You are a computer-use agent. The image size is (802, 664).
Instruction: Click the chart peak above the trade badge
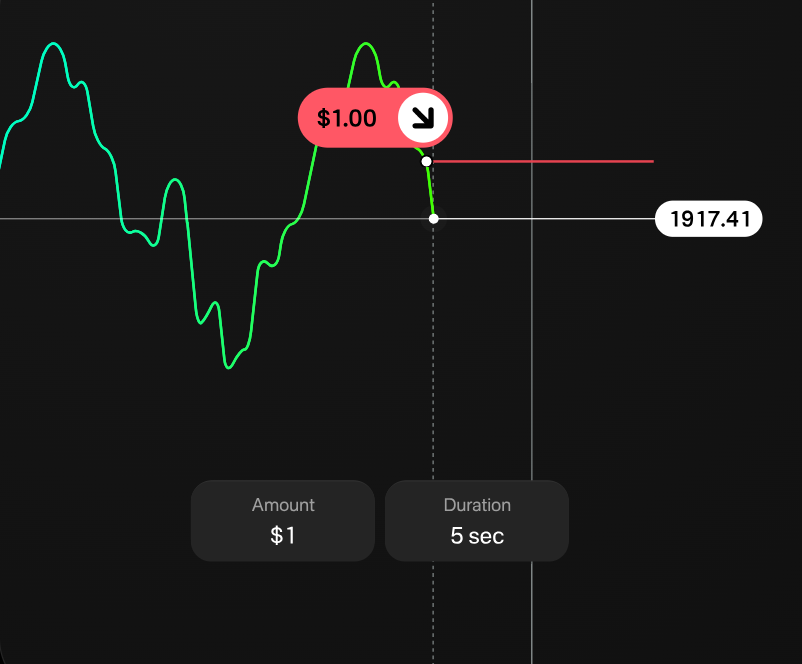tap(366, 44)
